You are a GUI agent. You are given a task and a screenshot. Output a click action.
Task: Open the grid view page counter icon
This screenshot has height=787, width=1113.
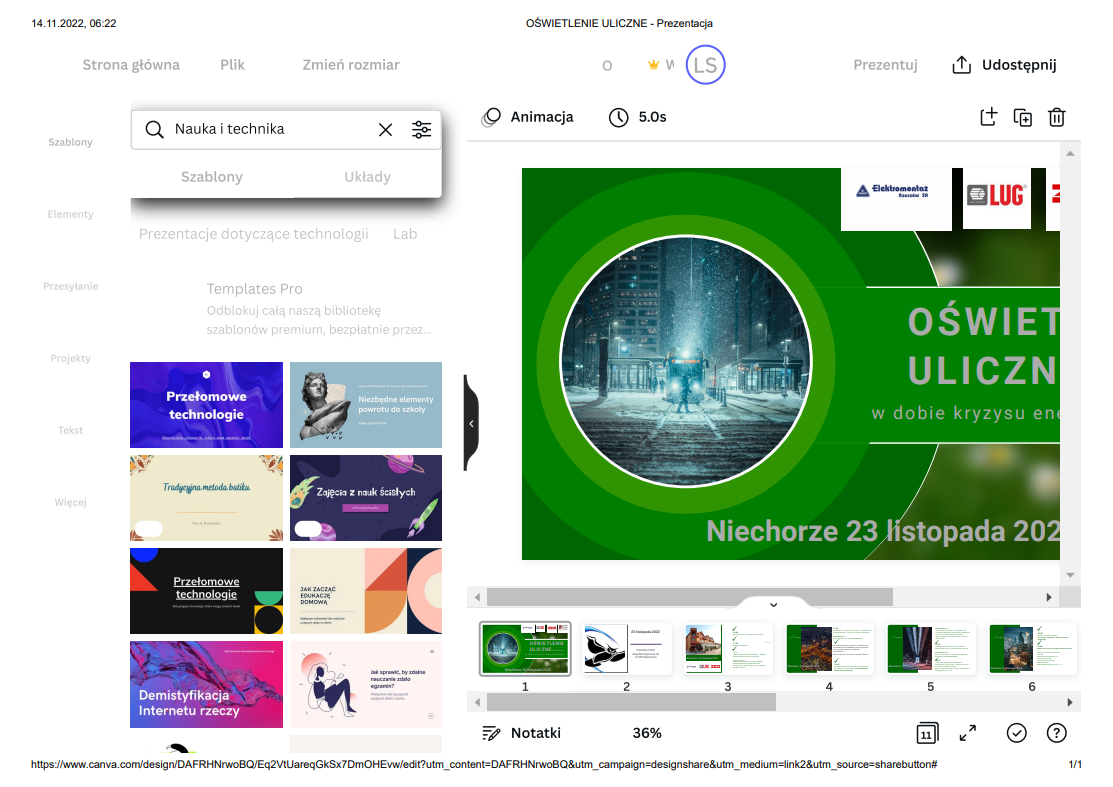[926, 733]
